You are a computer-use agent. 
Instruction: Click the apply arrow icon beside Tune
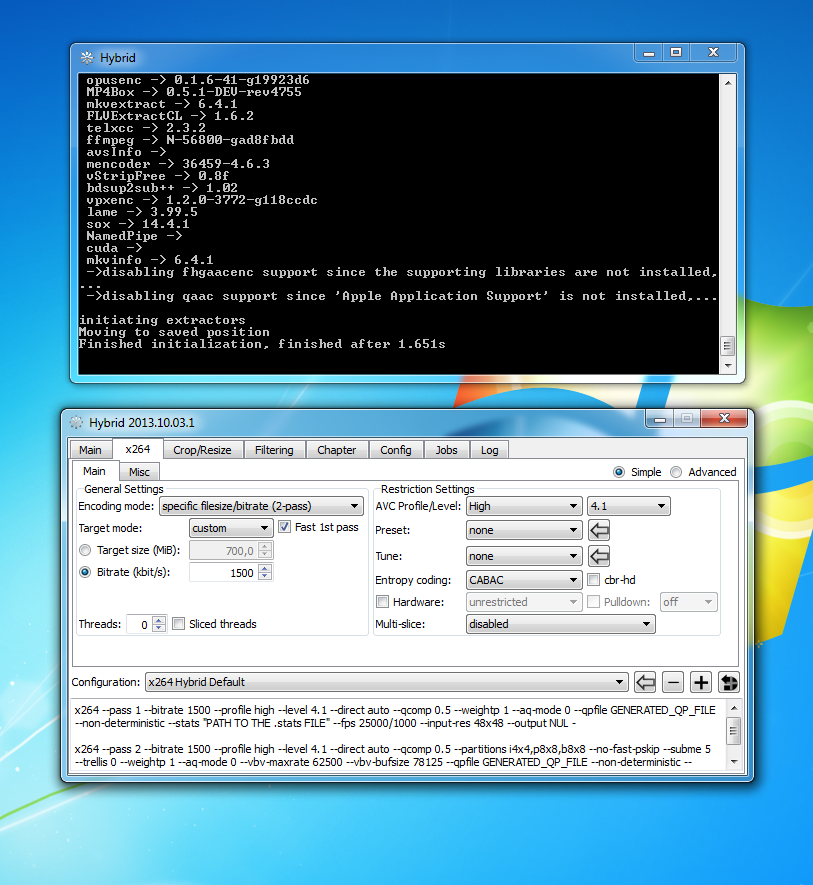[x=599, y=556]
